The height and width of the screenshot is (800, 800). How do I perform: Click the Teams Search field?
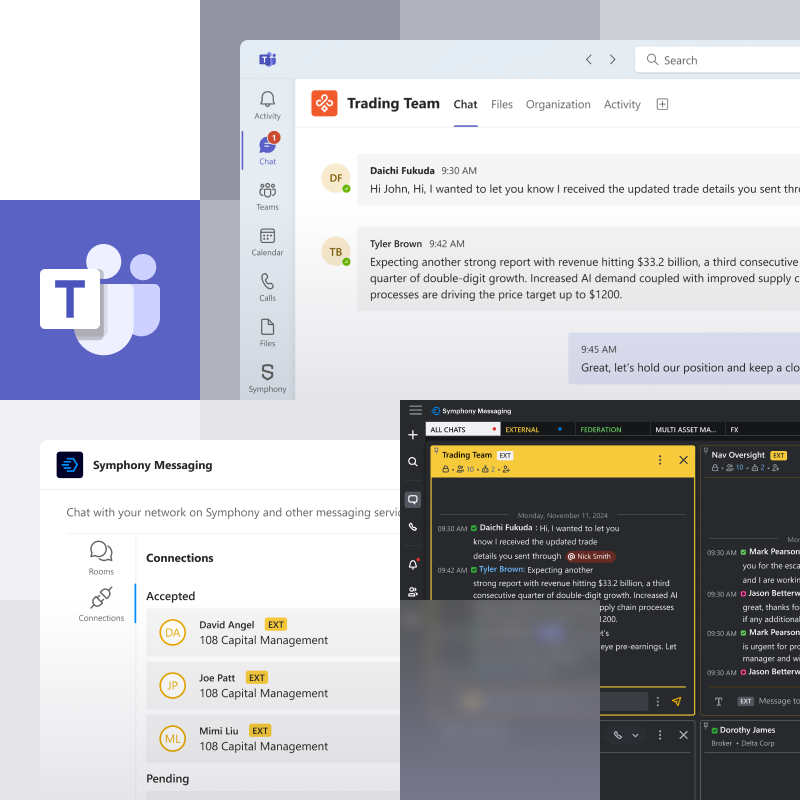720,60
